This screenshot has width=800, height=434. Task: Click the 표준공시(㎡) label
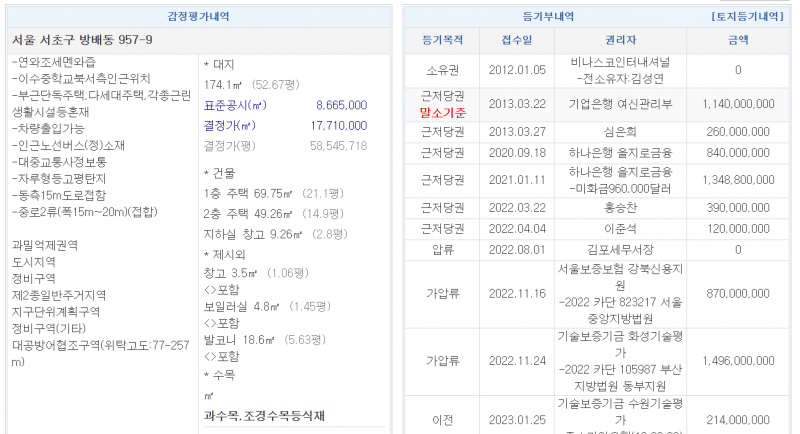tap(236, 105)
